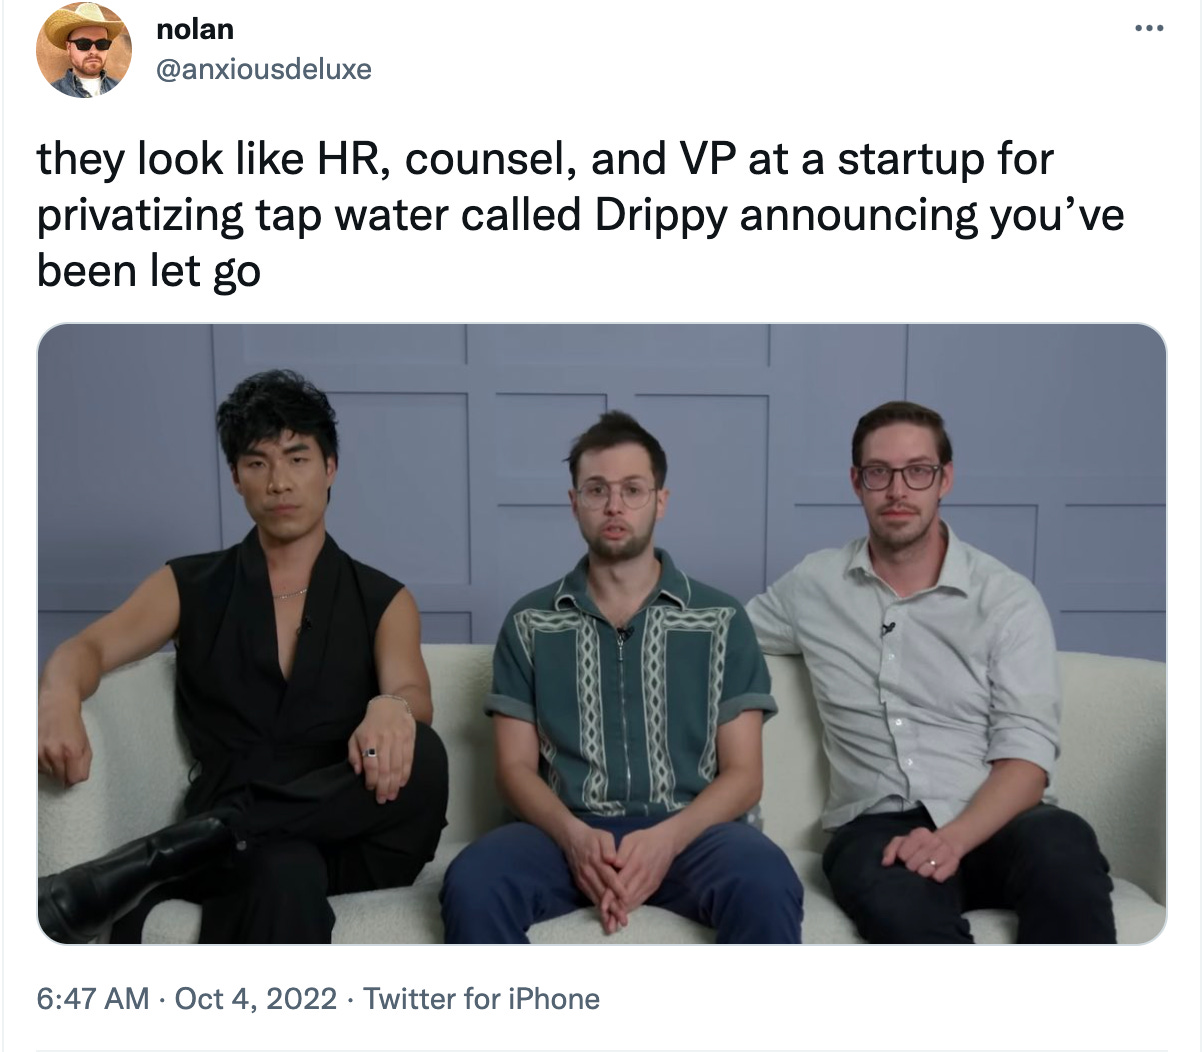Open the display name nolan profile
Viewport: 1202px width, 1052px height.
(x=195, y=29)
